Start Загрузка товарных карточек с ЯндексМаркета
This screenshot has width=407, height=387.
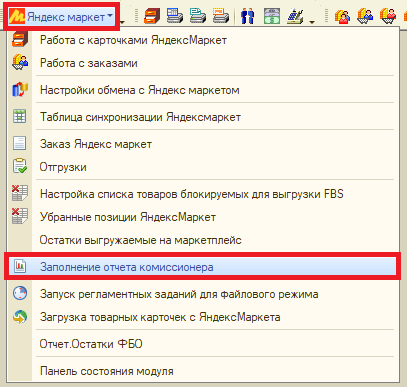click(x=203, y=317)
